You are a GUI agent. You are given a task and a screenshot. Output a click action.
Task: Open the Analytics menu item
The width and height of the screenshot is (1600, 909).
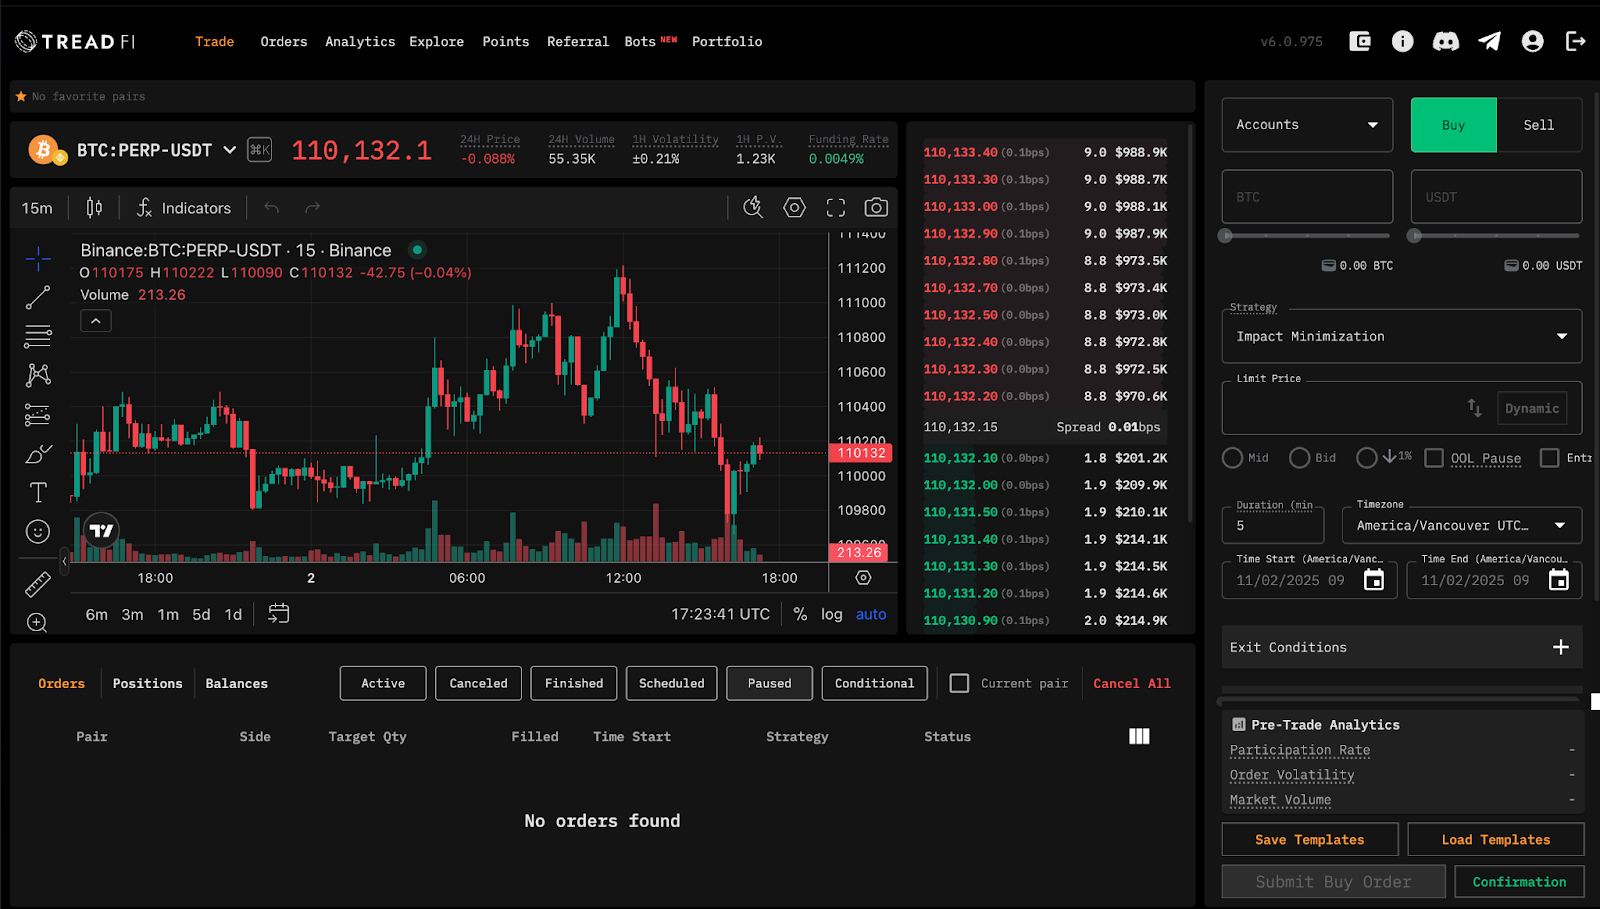pyautogui.click(x=360, y=41)
